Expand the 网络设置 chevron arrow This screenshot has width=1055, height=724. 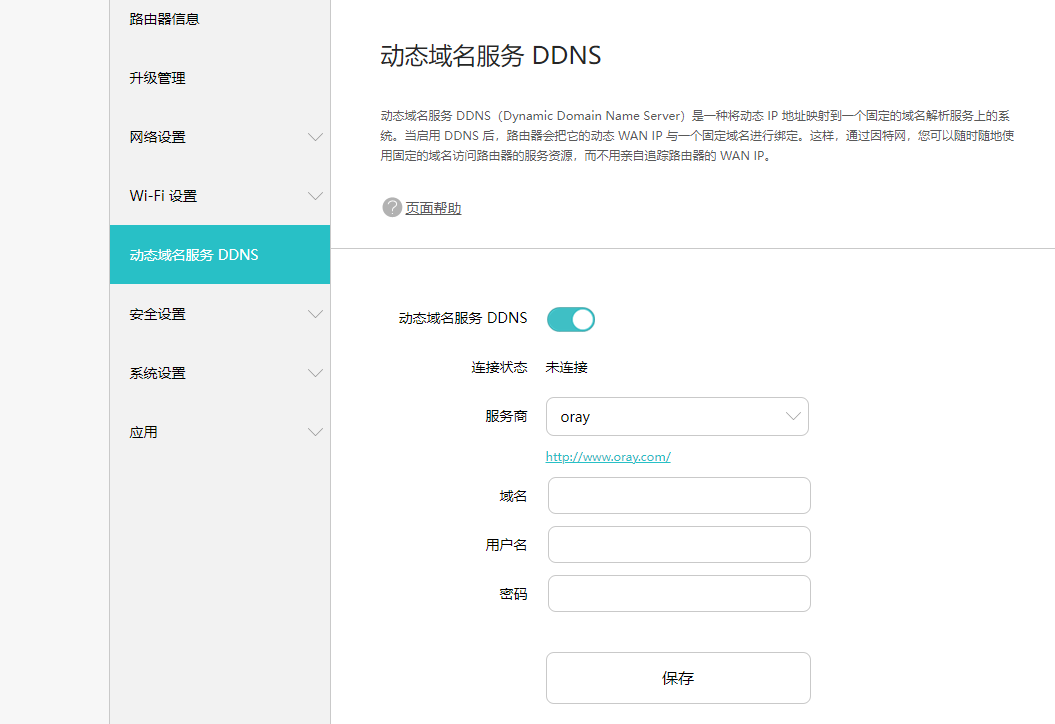(315, 137)
